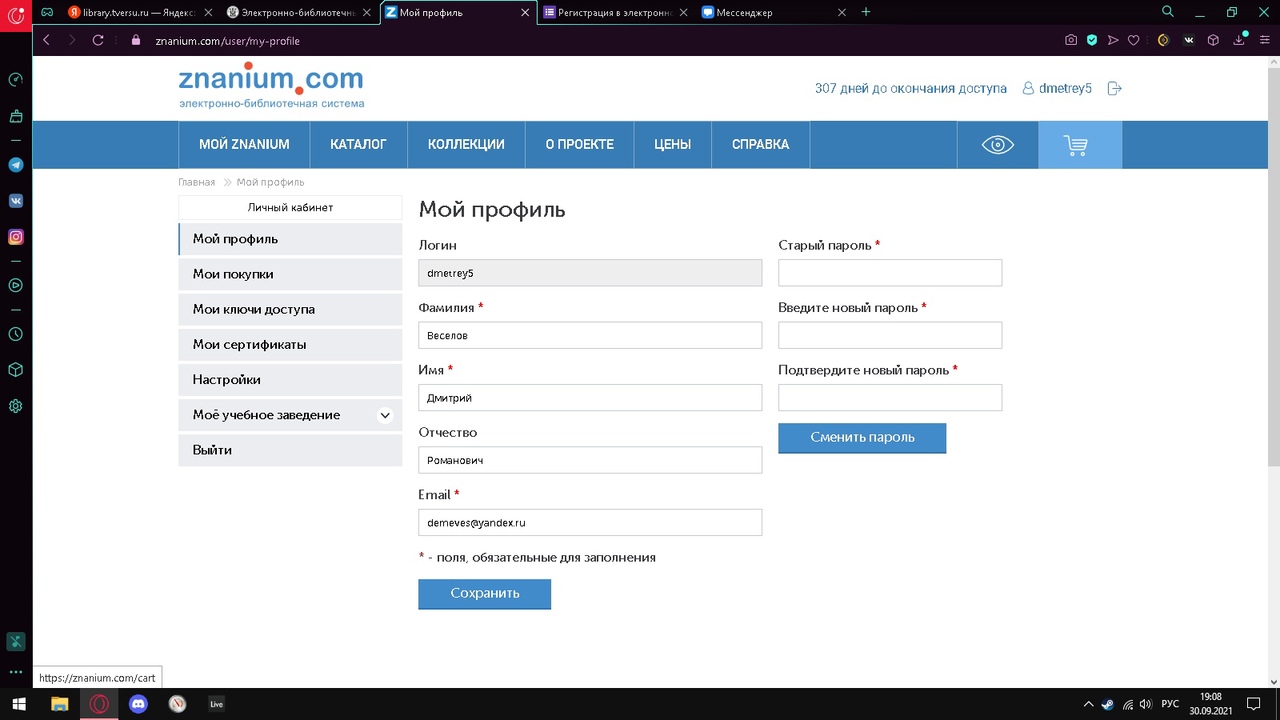Image resolution: width=1280 pixels, height=720 pixels.
Task: Open the СПРАВКА menu item
Action: pos(760,144)
